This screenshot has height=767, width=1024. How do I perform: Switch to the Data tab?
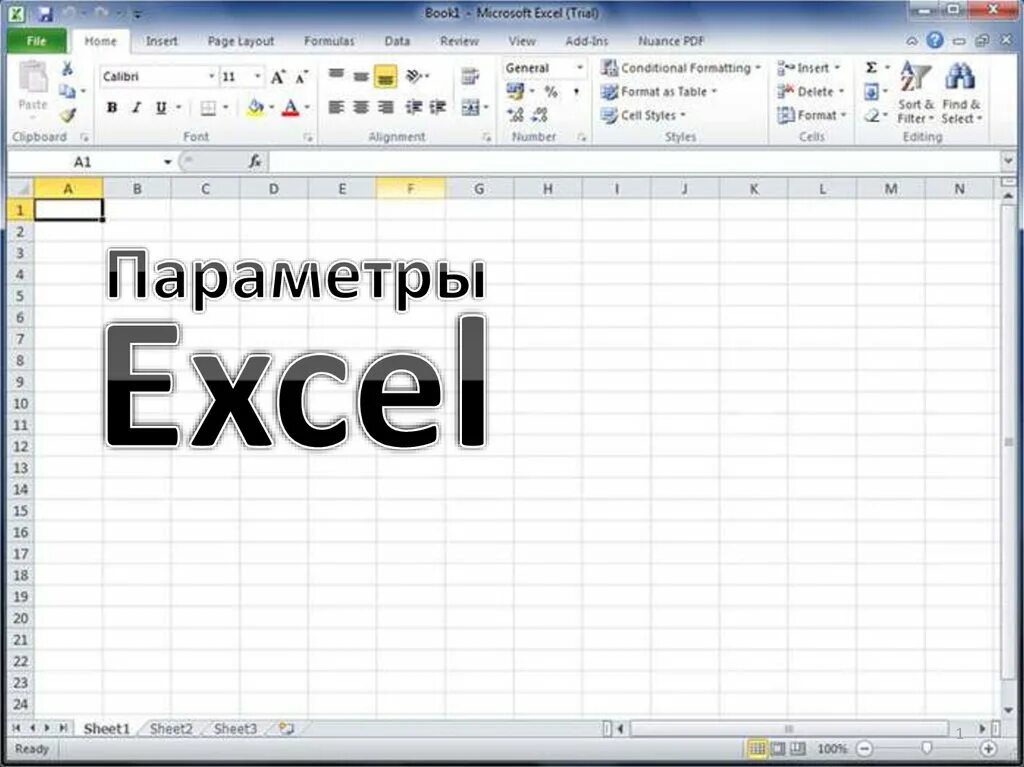coord(397,41)
